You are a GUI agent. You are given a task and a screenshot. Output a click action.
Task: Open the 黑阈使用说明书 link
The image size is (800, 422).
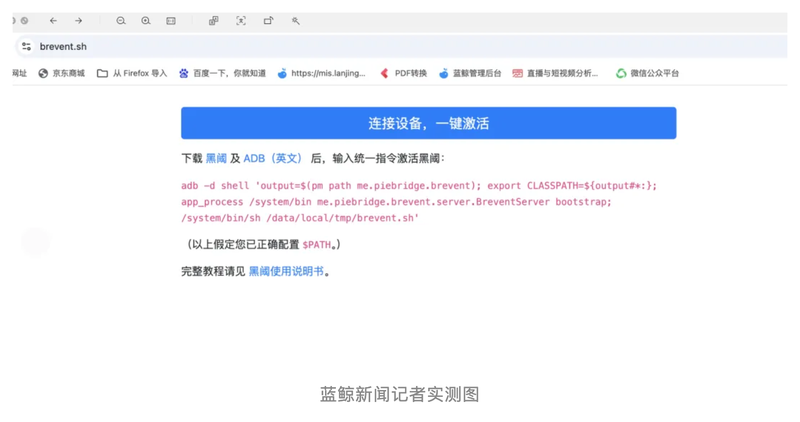286,271
